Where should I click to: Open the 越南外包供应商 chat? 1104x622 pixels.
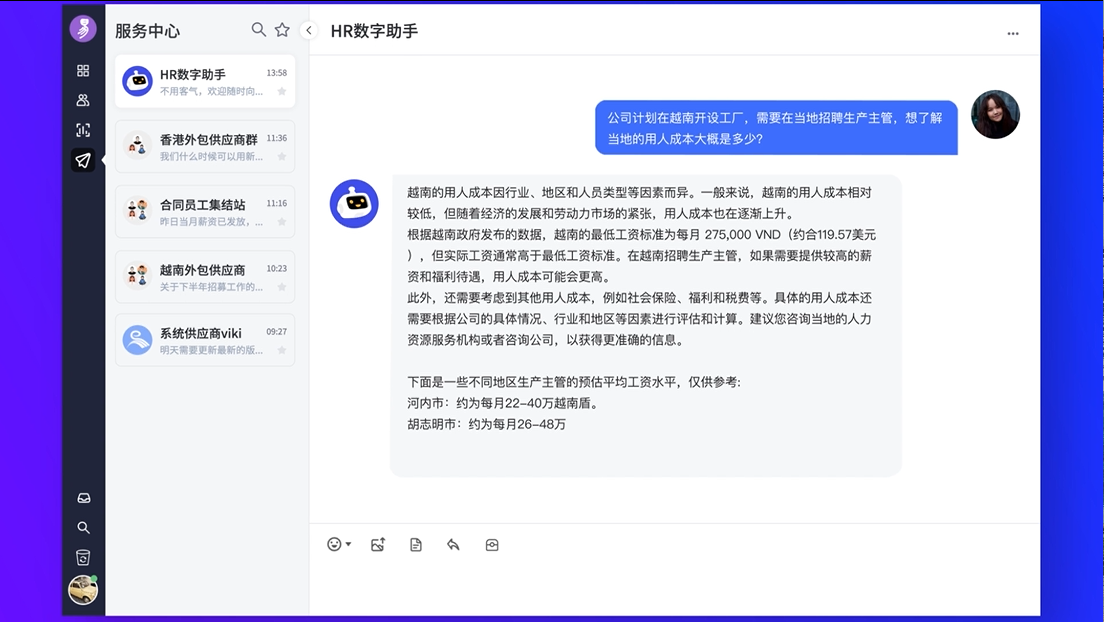(x=205, y=276)
